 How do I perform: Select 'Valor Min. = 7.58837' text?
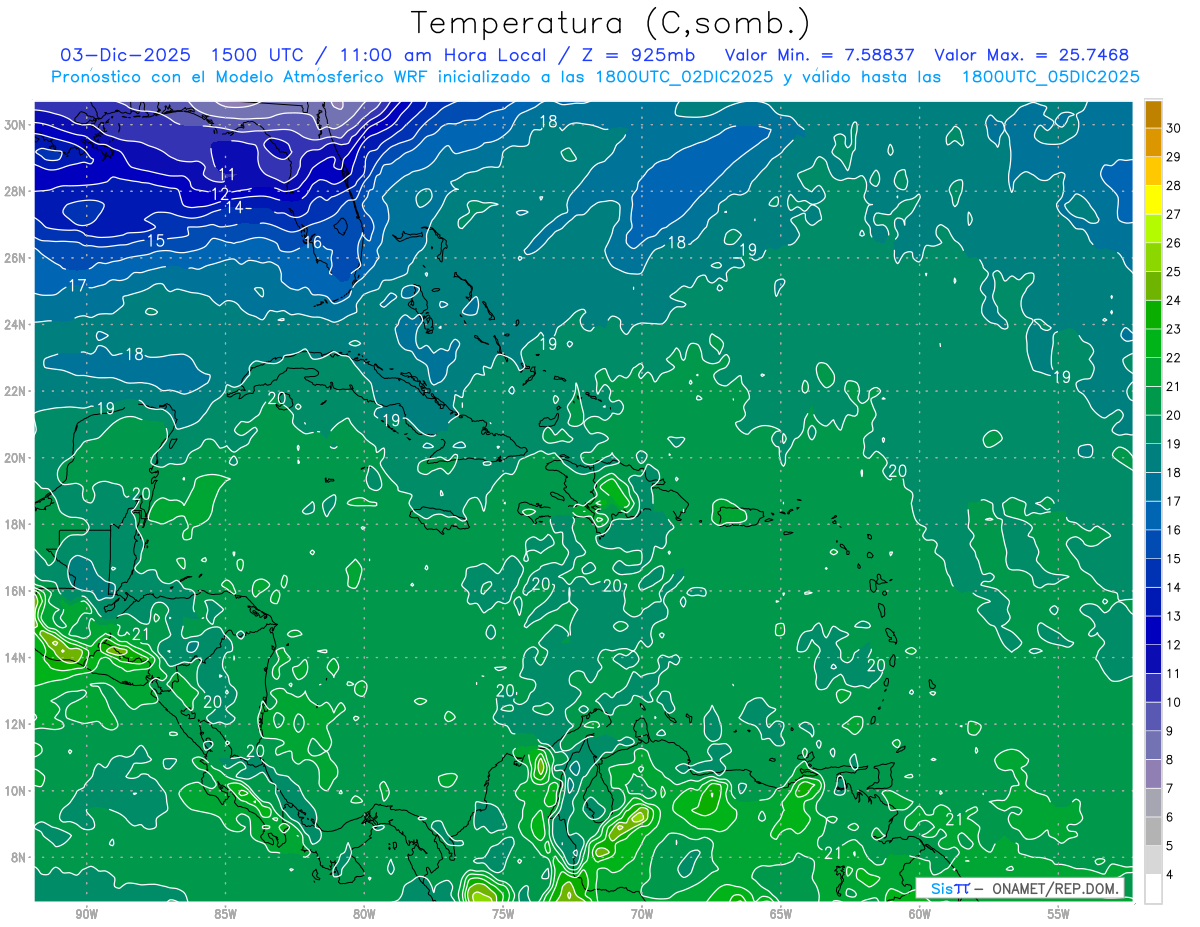[x=819, y=55]
